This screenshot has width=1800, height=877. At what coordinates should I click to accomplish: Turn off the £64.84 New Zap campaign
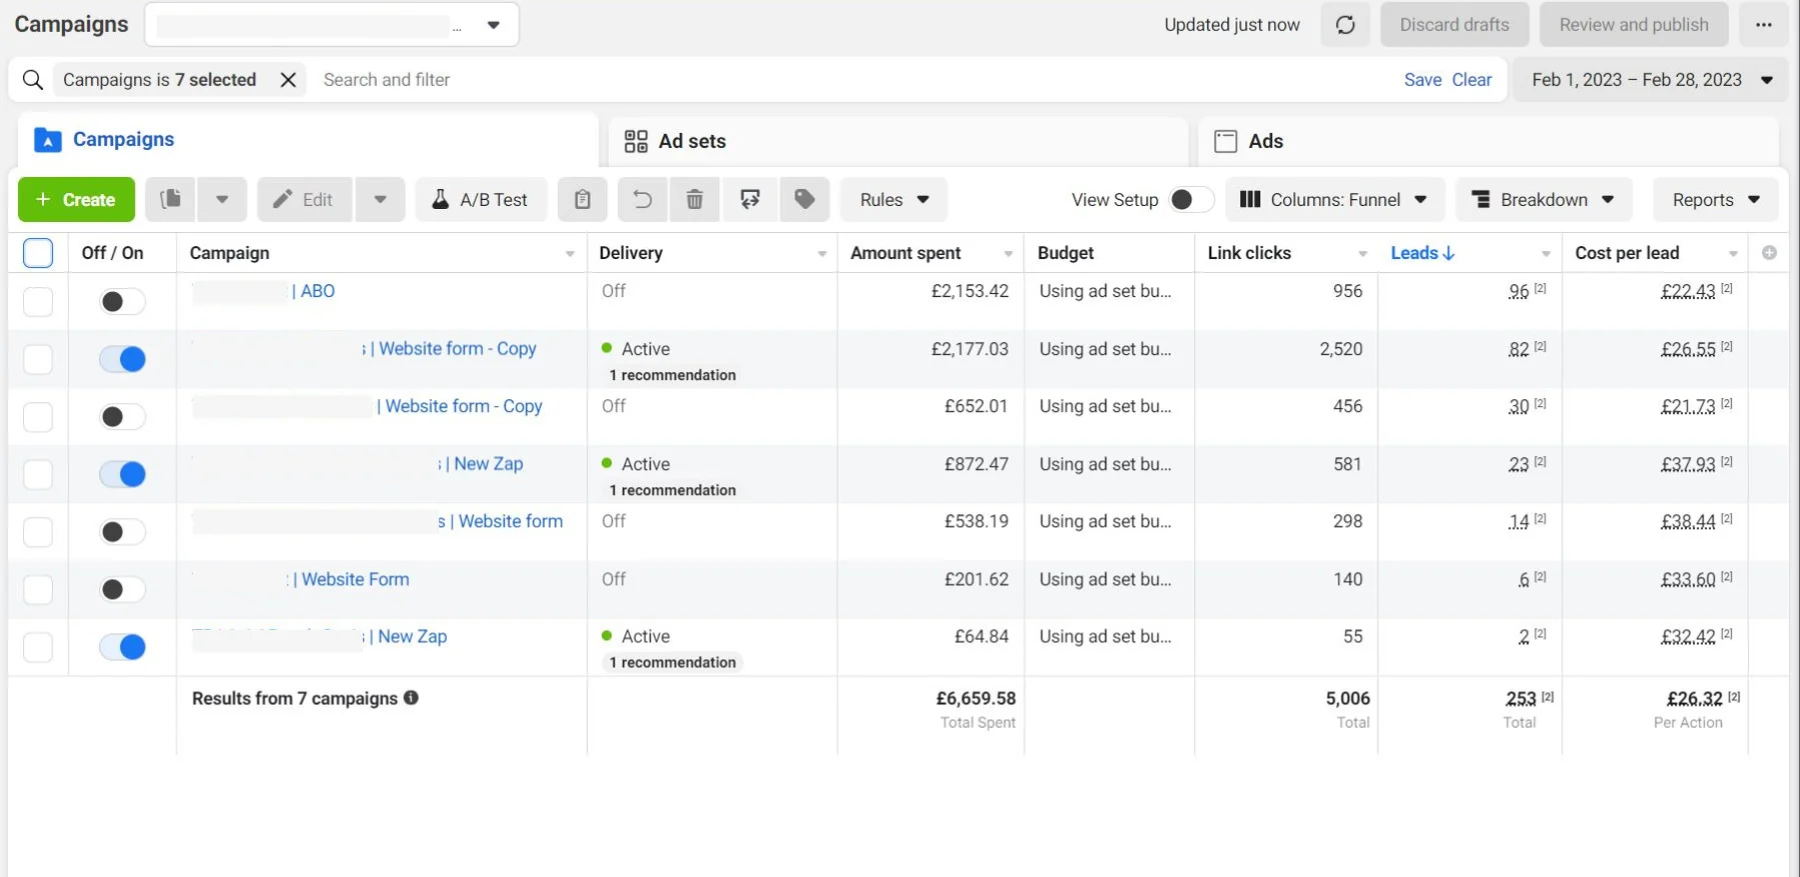(122, 647)
